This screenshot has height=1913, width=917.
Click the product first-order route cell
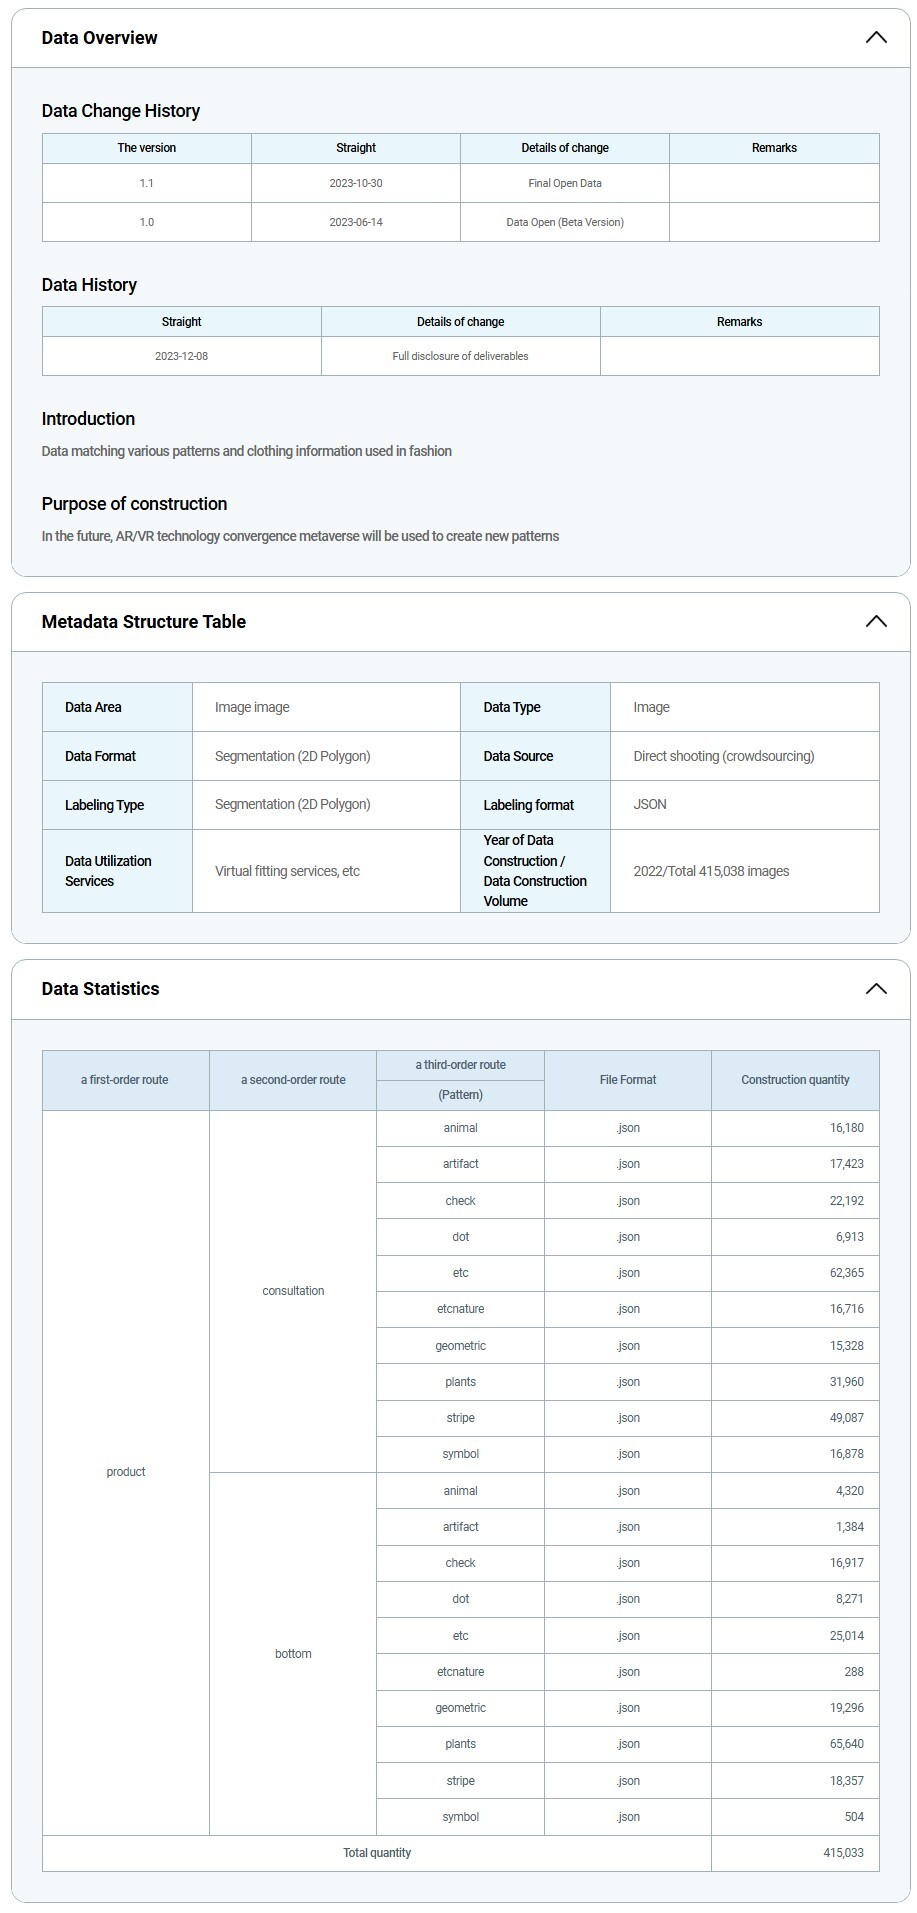(126, 1472)
